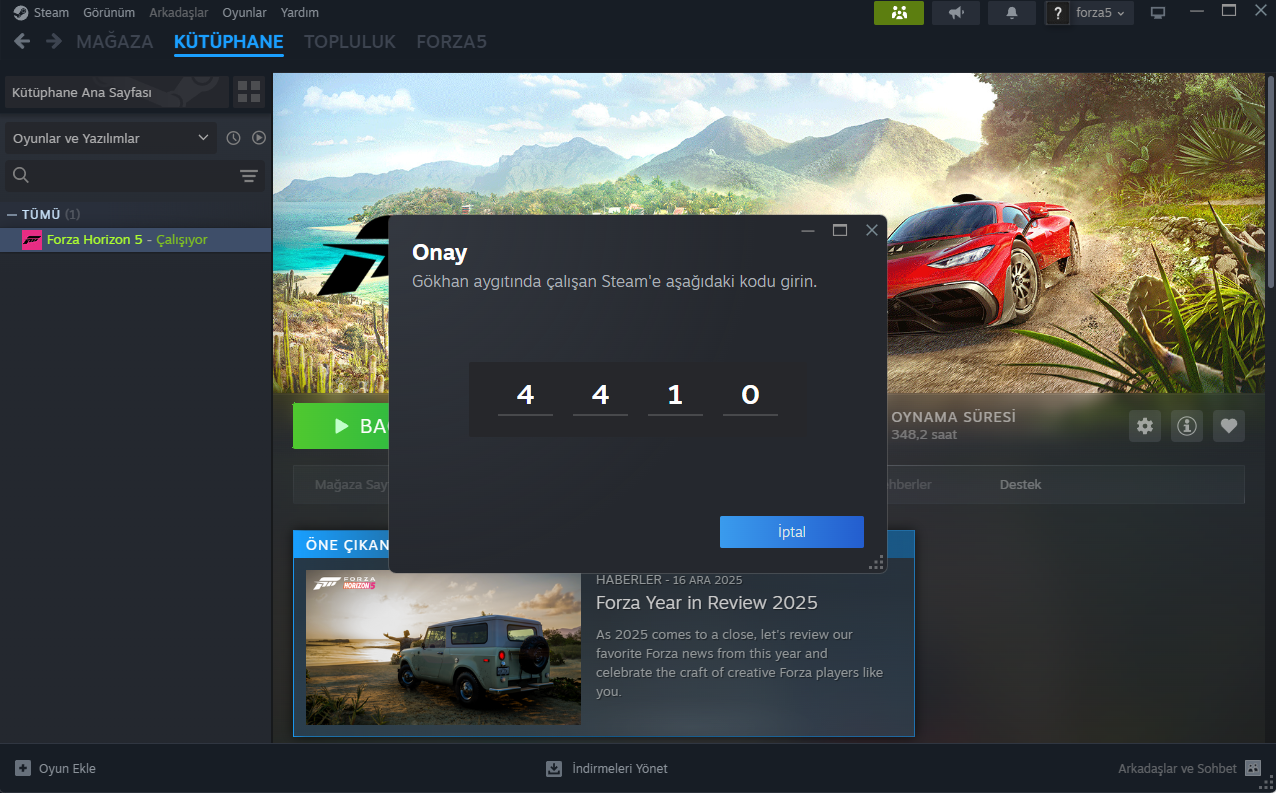Open the Destek tab
1276x793 pixels.
[1020, 484]
